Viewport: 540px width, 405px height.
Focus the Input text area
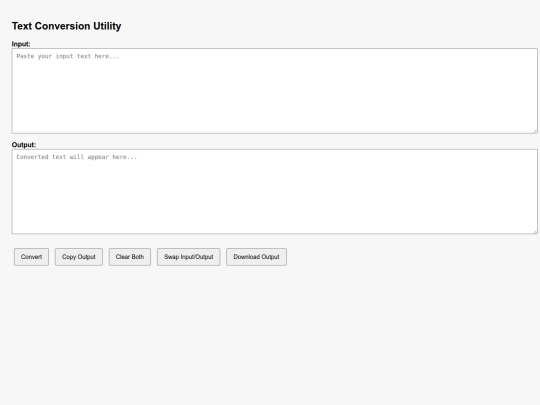point(275,91)
